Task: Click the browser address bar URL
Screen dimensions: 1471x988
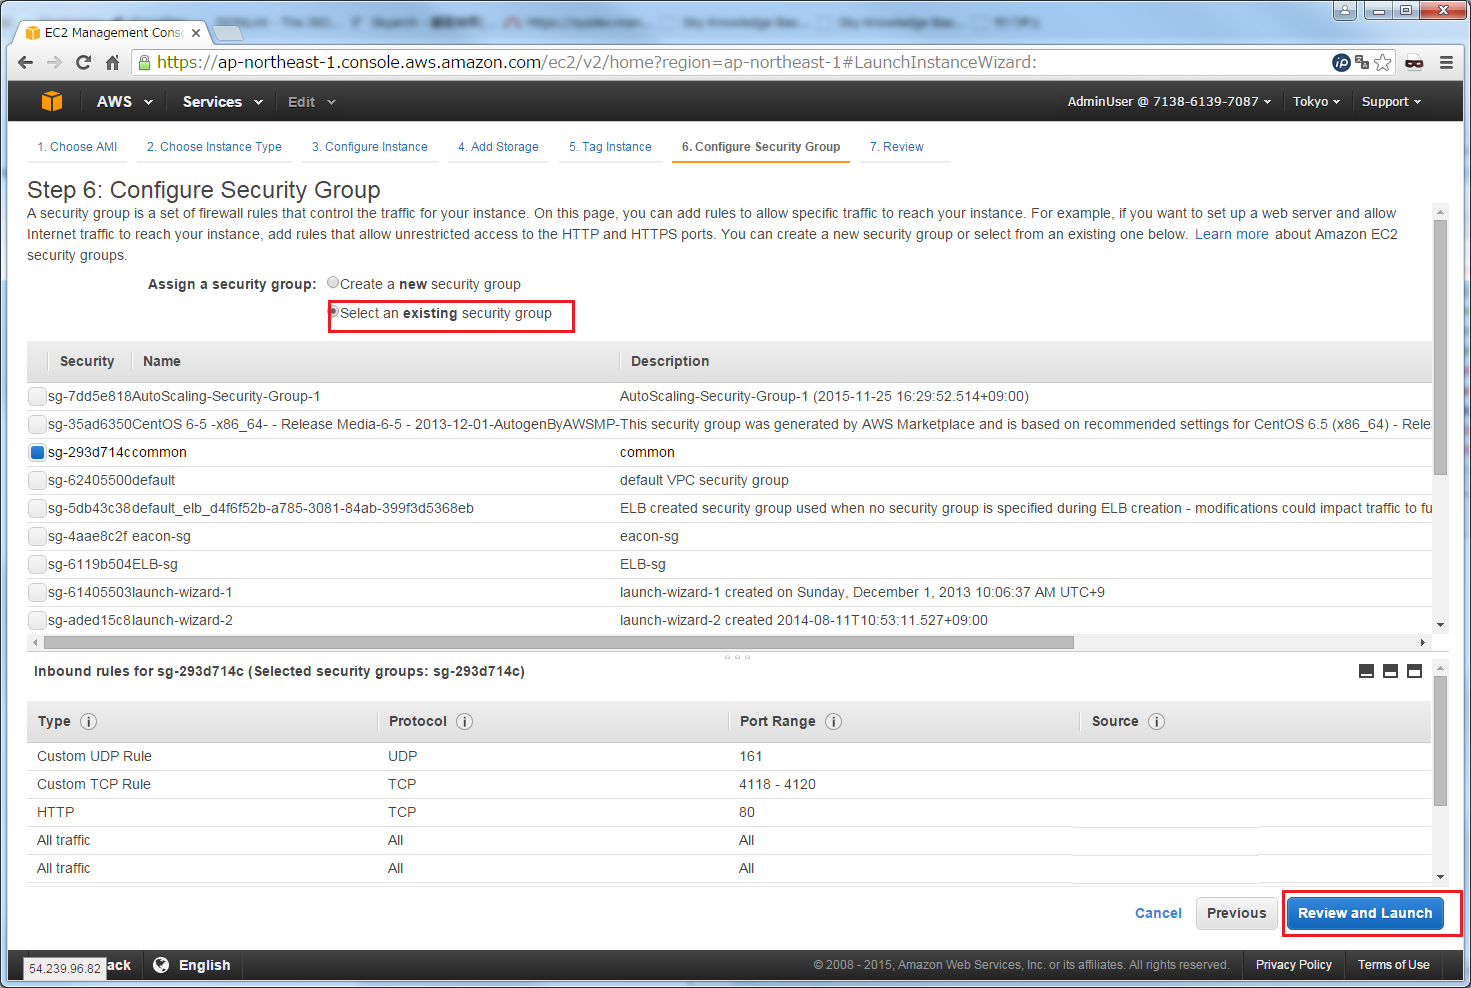Action: (x=596, y=62)
